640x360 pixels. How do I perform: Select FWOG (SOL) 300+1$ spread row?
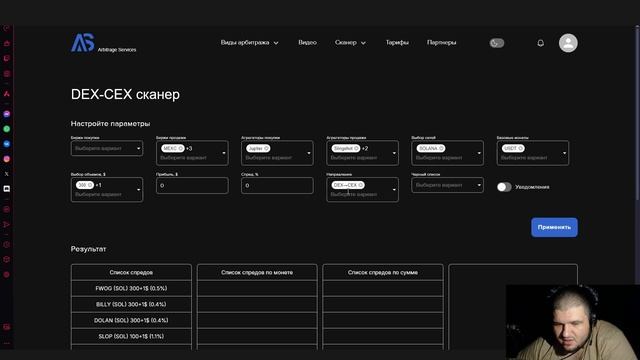(131, 288)
